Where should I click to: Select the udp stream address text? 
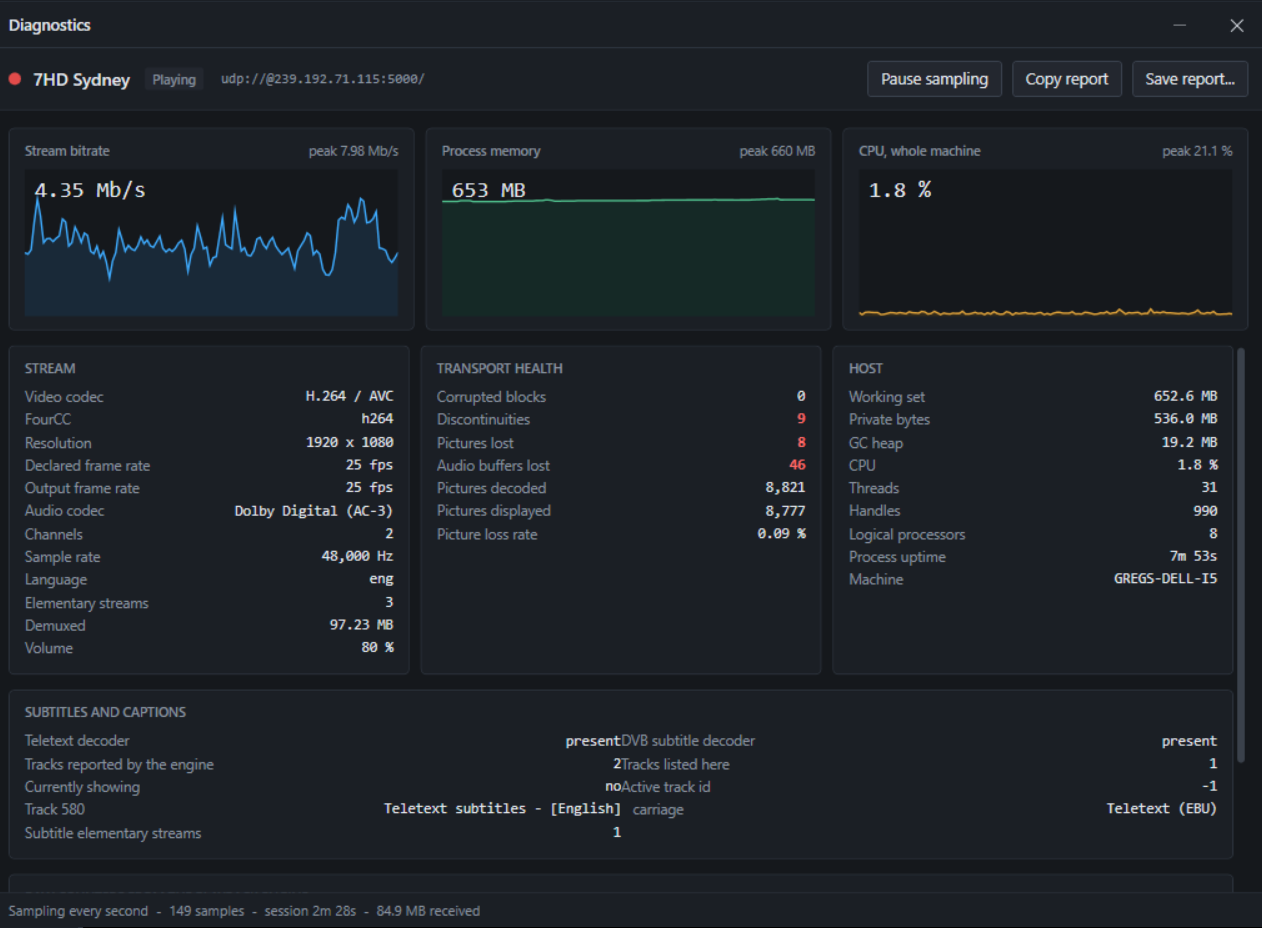[x=323, y=78]
